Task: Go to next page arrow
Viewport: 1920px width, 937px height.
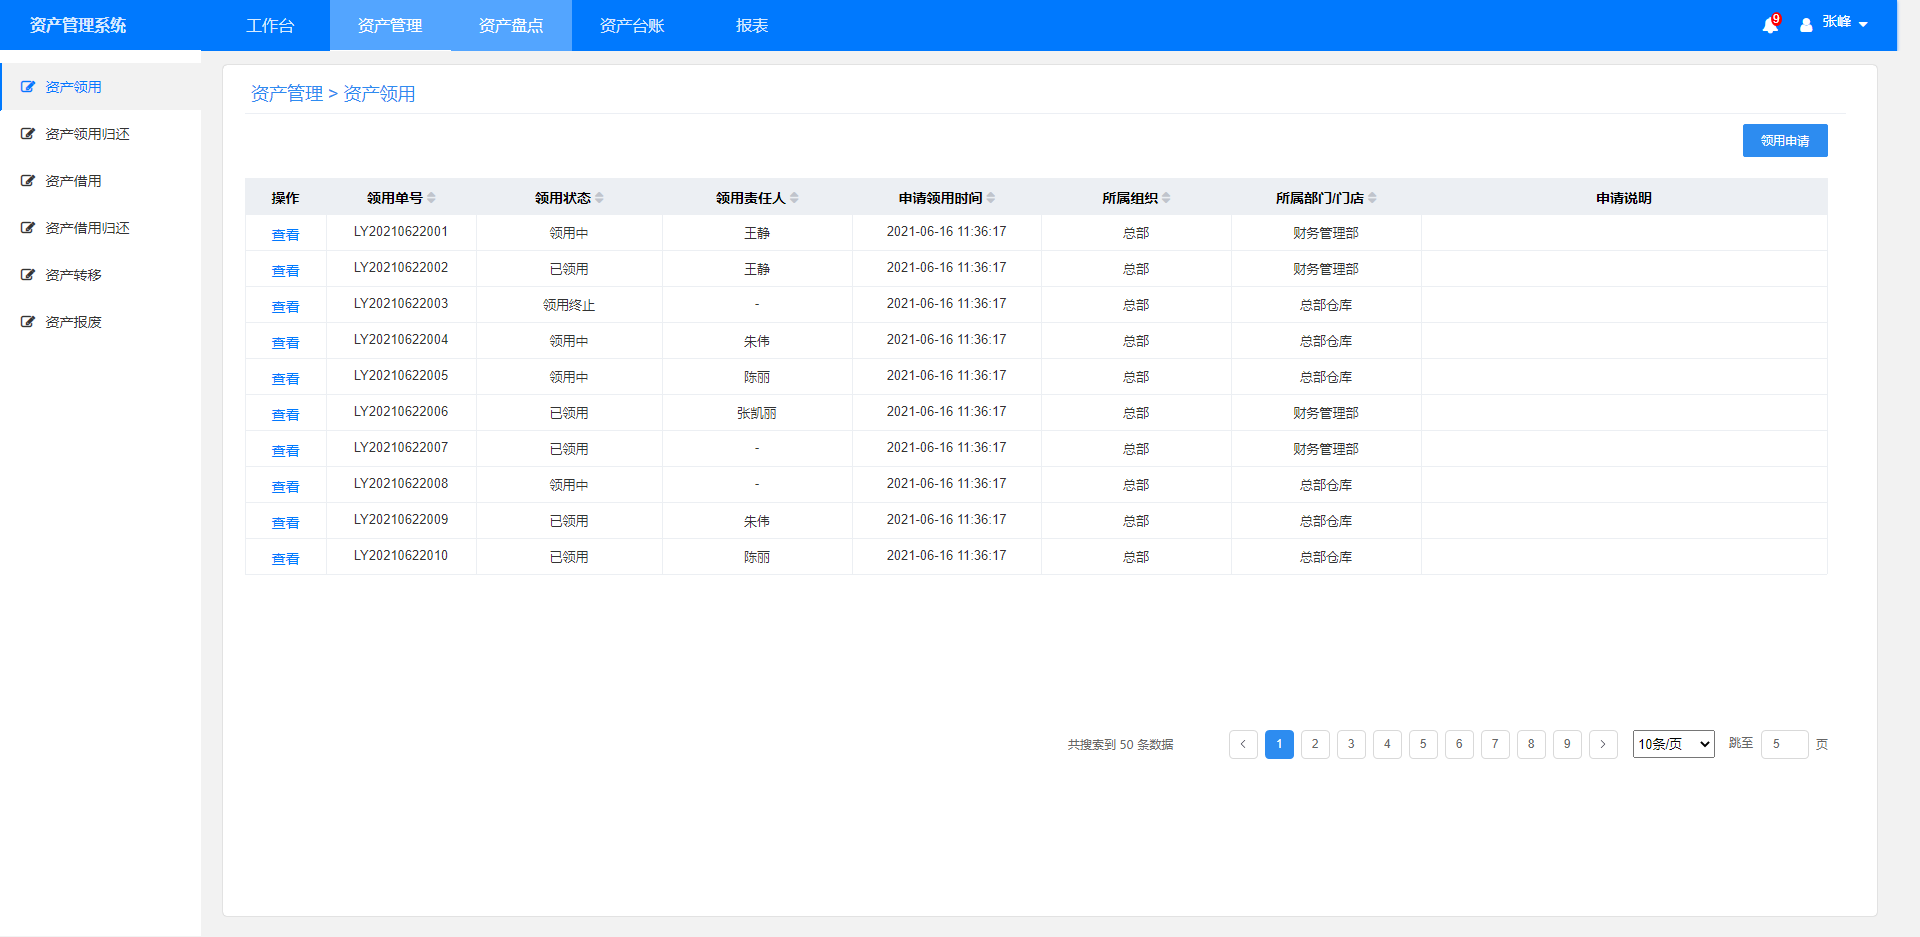Action: (1603, 744)
